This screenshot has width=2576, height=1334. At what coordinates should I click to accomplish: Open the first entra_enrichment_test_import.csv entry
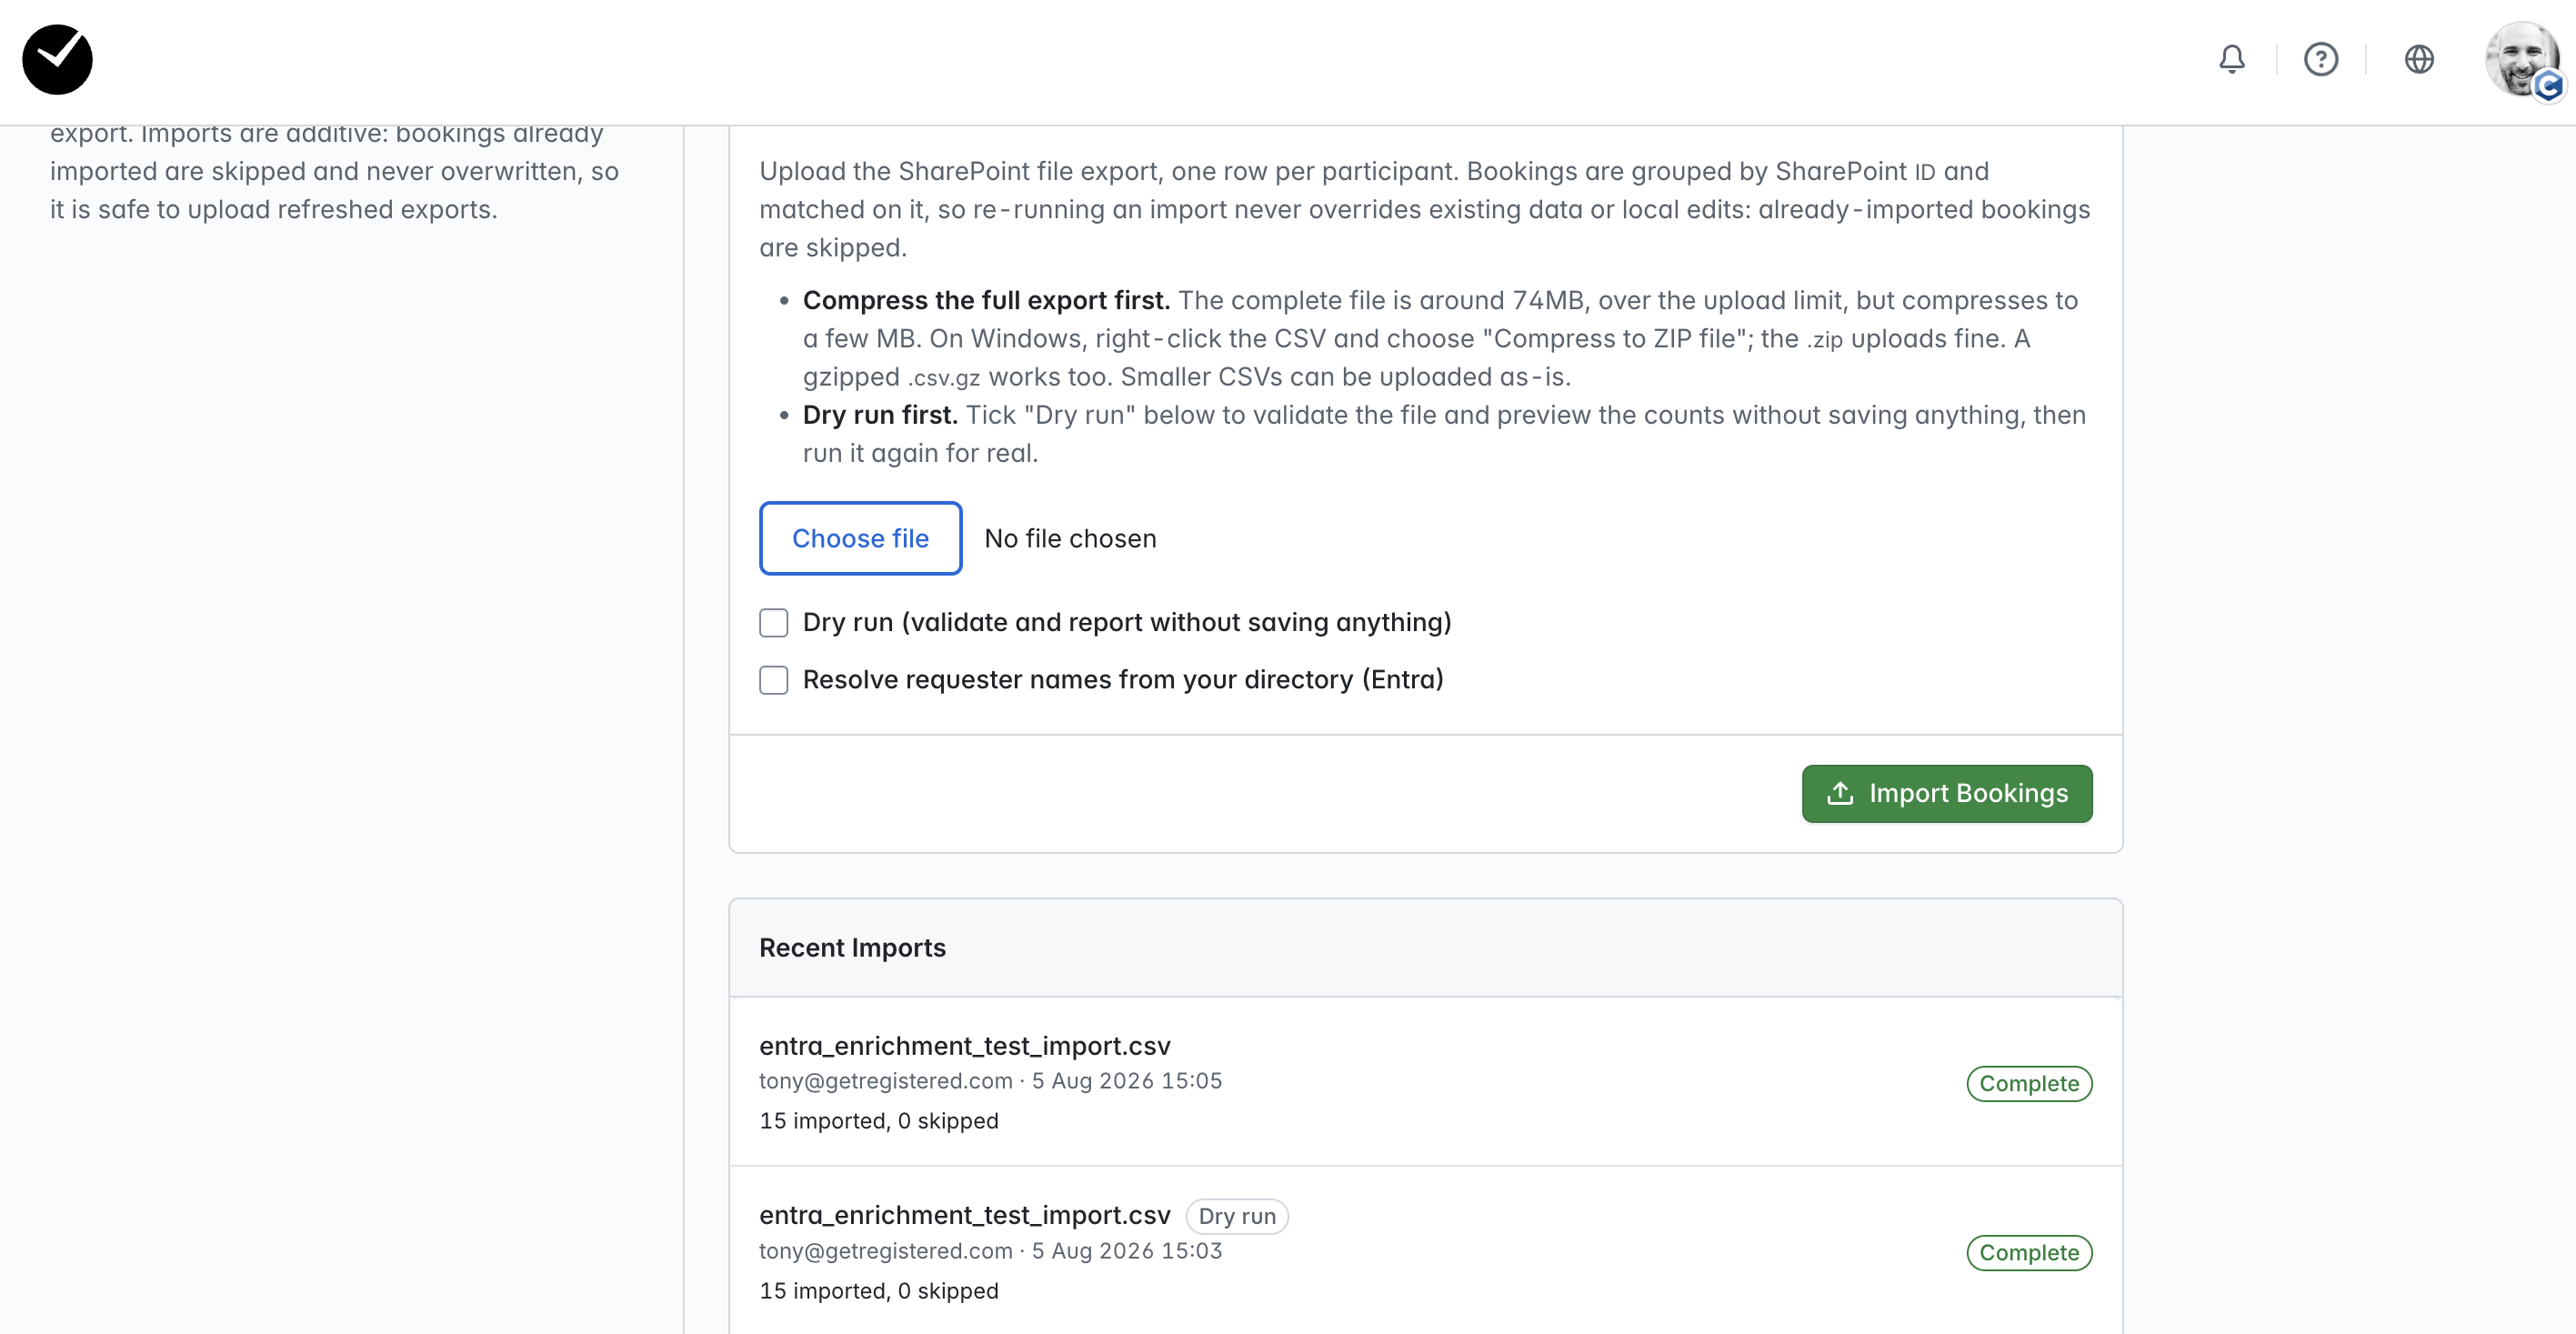tap(964, 1045)
